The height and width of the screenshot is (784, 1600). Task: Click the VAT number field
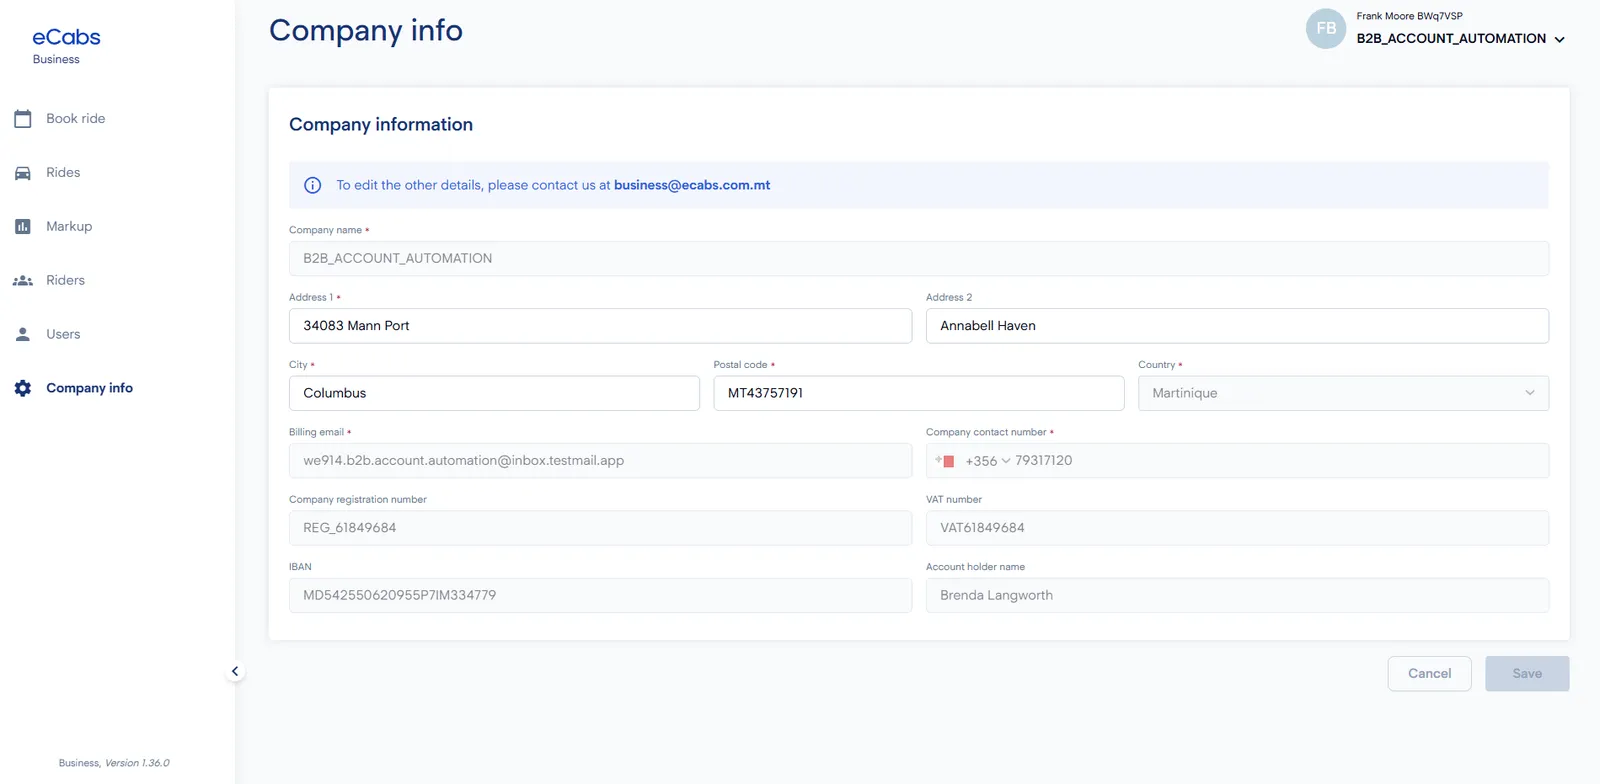pos(1237,528)
